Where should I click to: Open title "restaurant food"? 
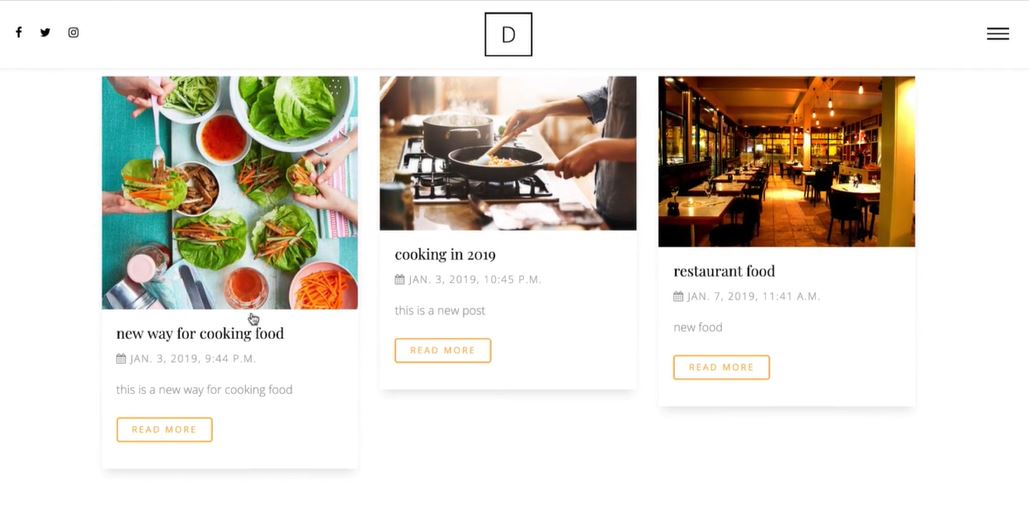click(724, 271)
